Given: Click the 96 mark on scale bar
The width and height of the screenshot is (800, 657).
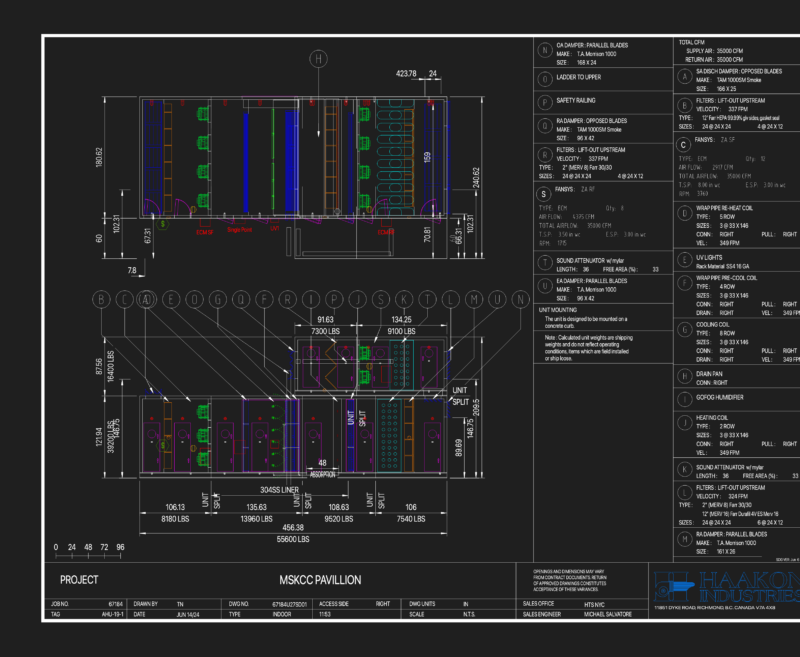Looking at the screenshot, I should (120, 547).
